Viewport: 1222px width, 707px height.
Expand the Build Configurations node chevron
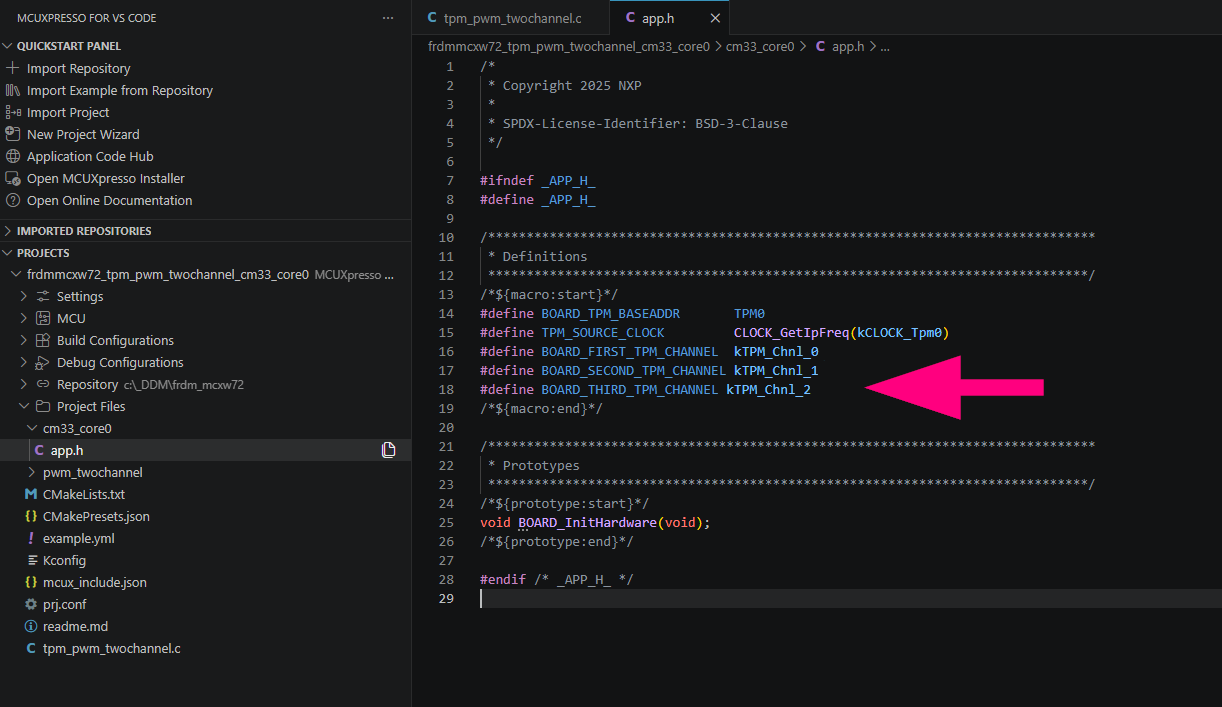25,340
